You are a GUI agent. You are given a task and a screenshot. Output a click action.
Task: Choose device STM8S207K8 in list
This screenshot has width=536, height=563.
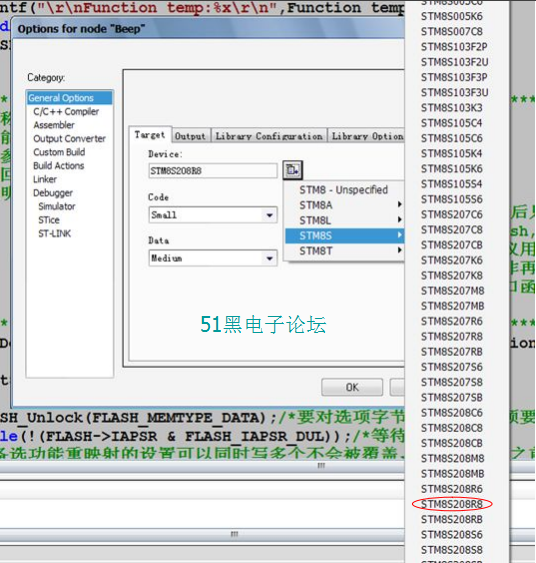tap(452, 275)
